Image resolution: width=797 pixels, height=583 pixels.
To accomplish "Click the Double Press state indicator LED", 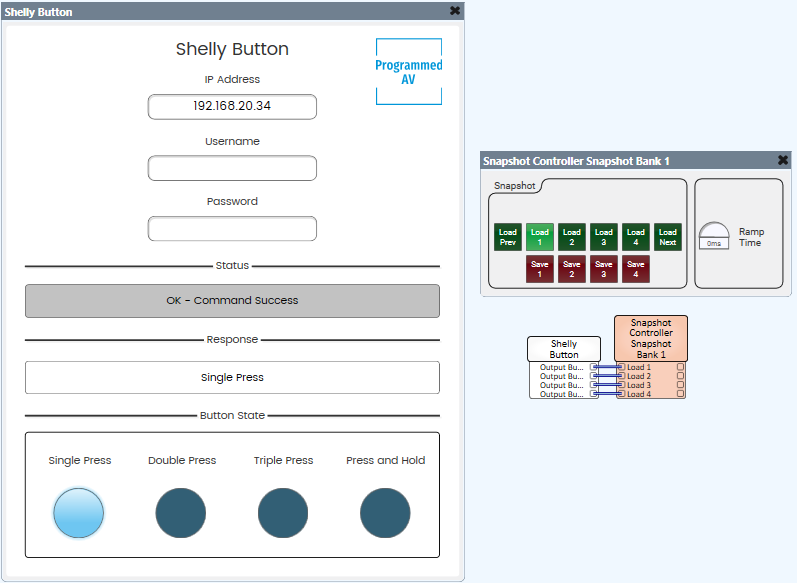I will pos(181,513).
